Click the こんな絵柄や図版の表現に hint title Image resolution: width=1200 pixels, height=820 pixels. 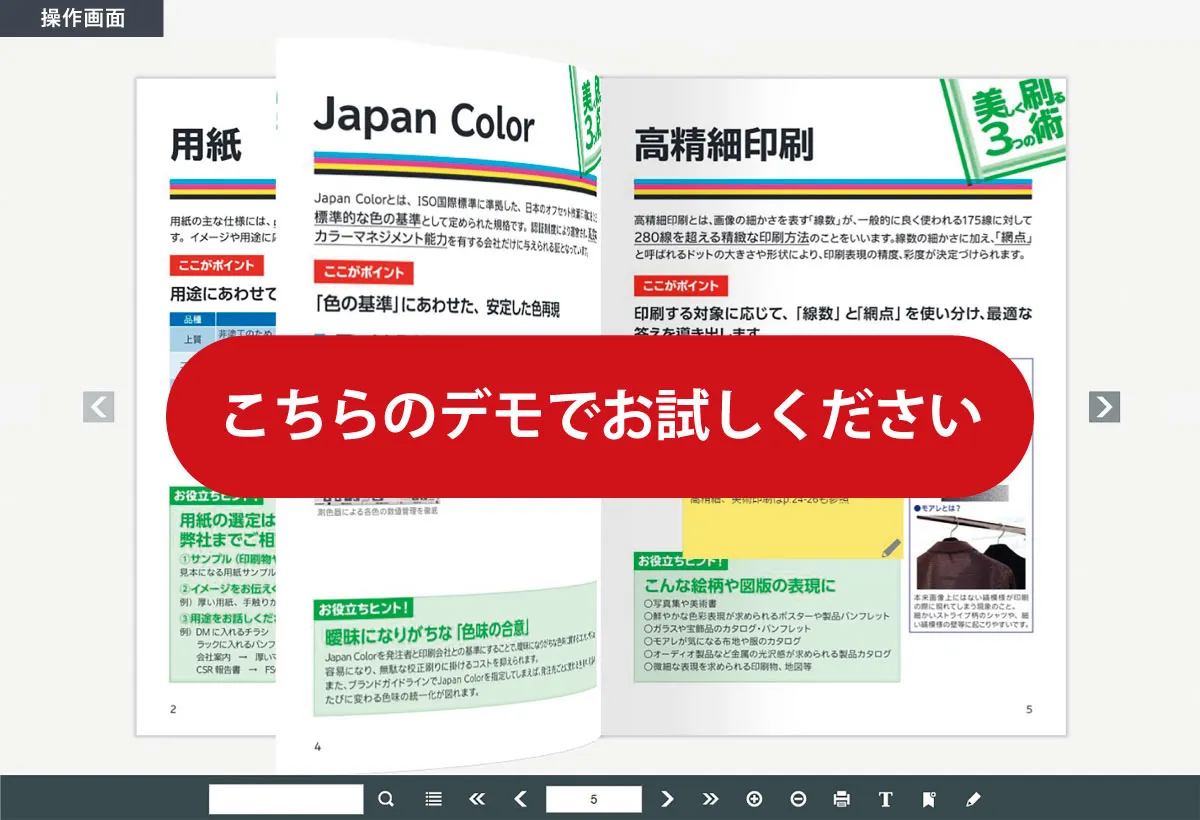click(x=740, y=585)
